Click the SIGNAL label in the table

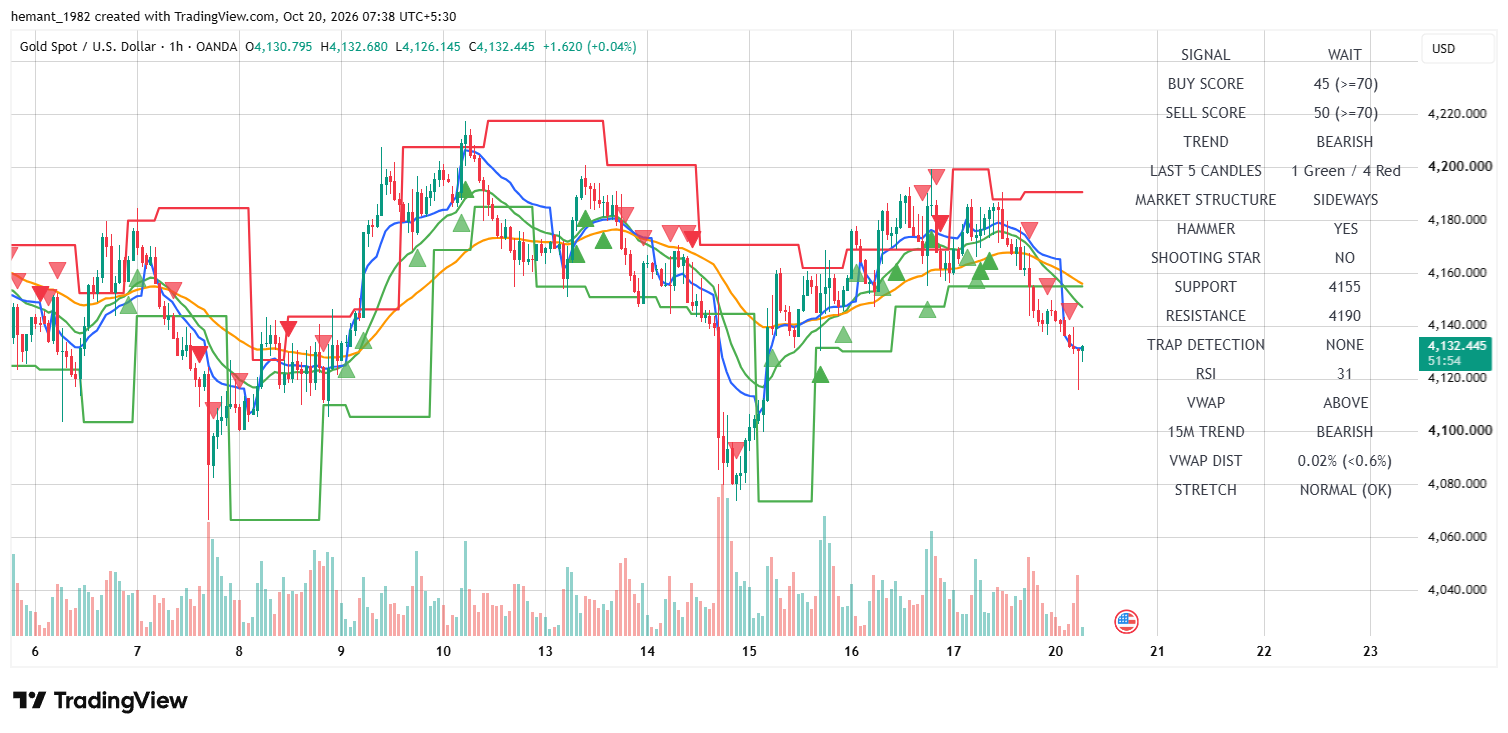(1205, 55)
